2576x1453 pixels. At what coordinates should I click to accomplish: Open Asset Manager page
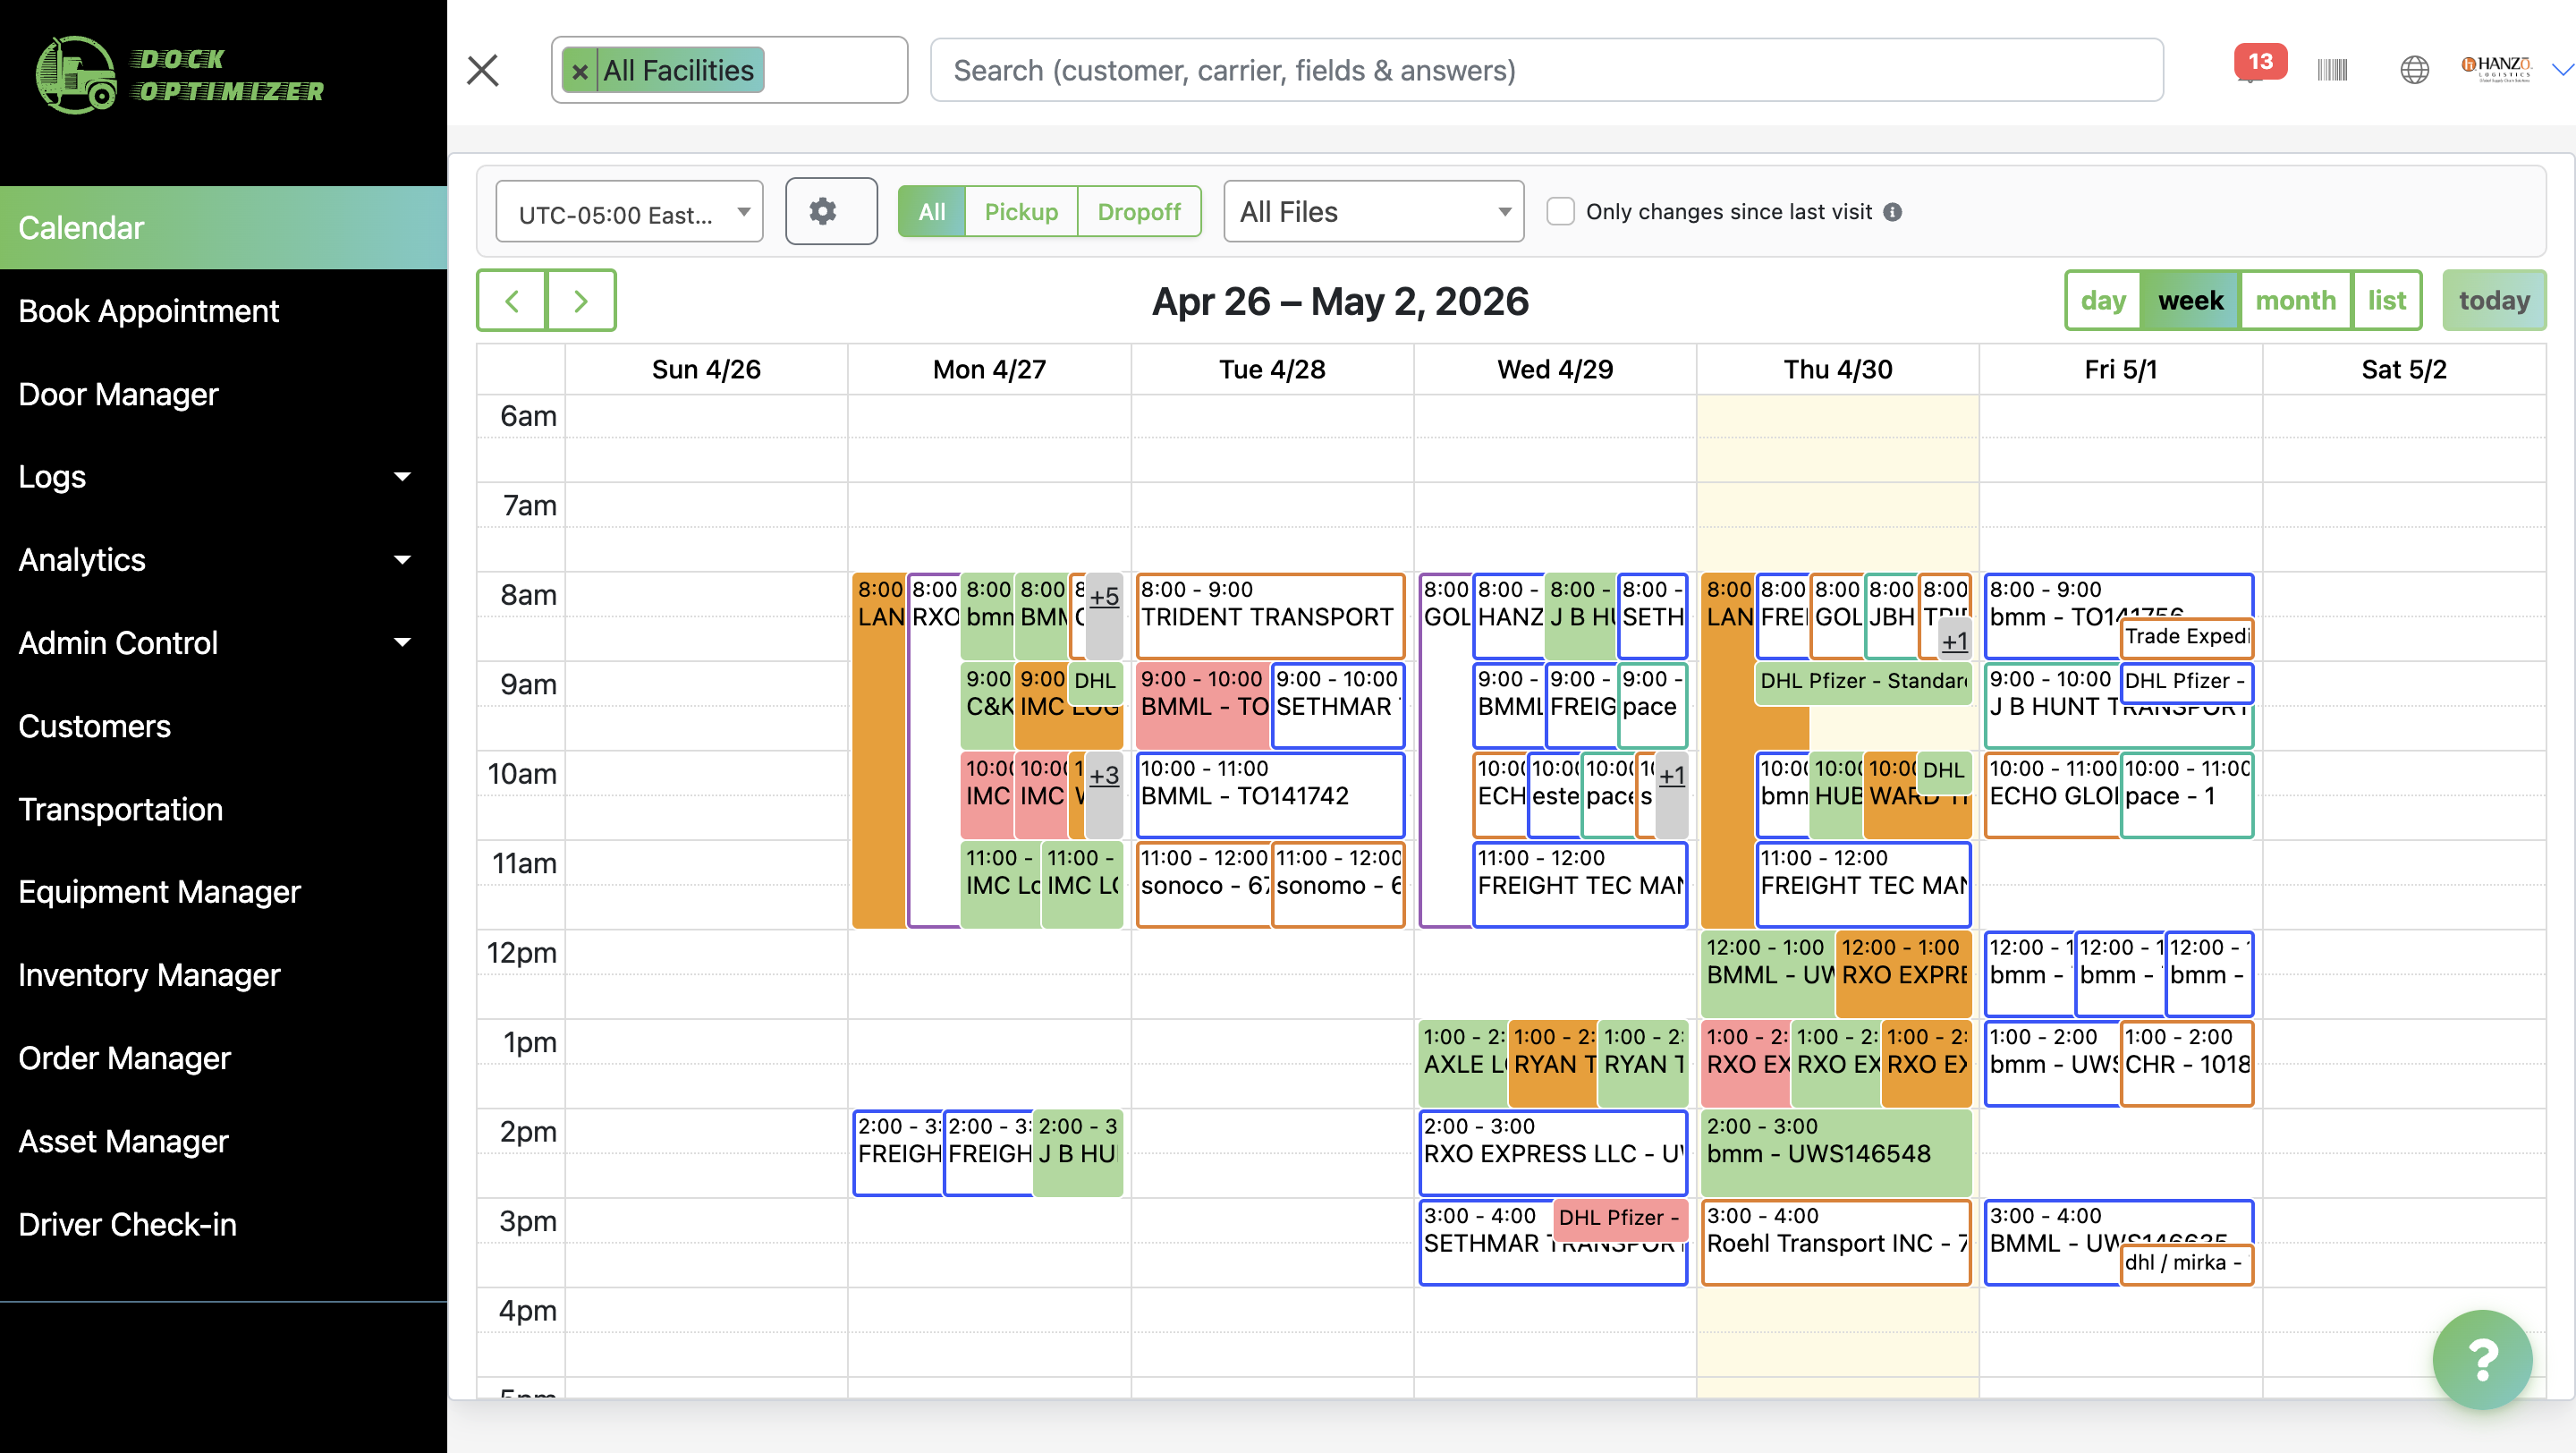[223, 1141]
